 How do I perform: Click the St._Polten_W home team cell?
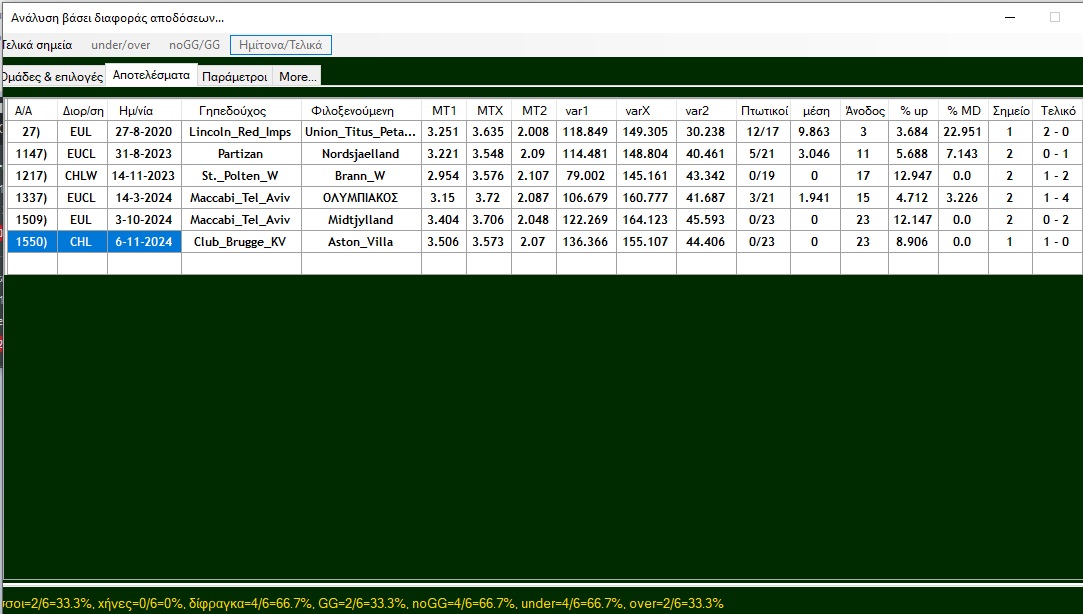pos(241,176)
